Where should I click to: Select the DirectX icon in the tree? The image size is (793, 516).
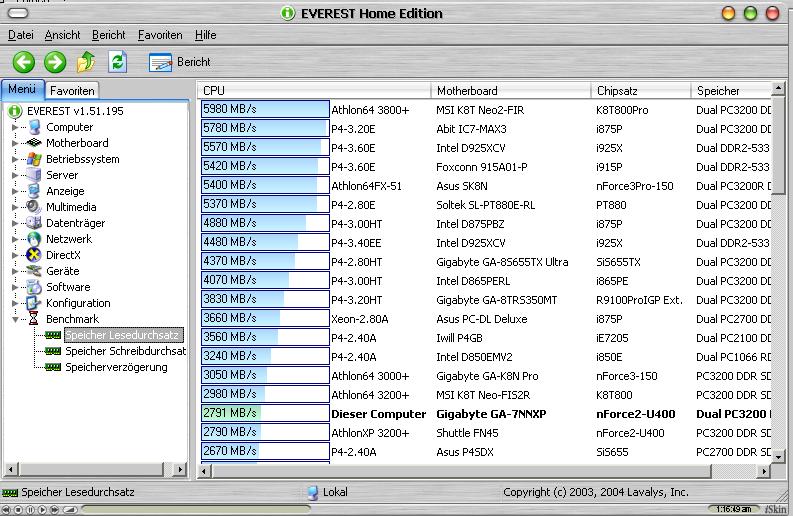point(34,255)
